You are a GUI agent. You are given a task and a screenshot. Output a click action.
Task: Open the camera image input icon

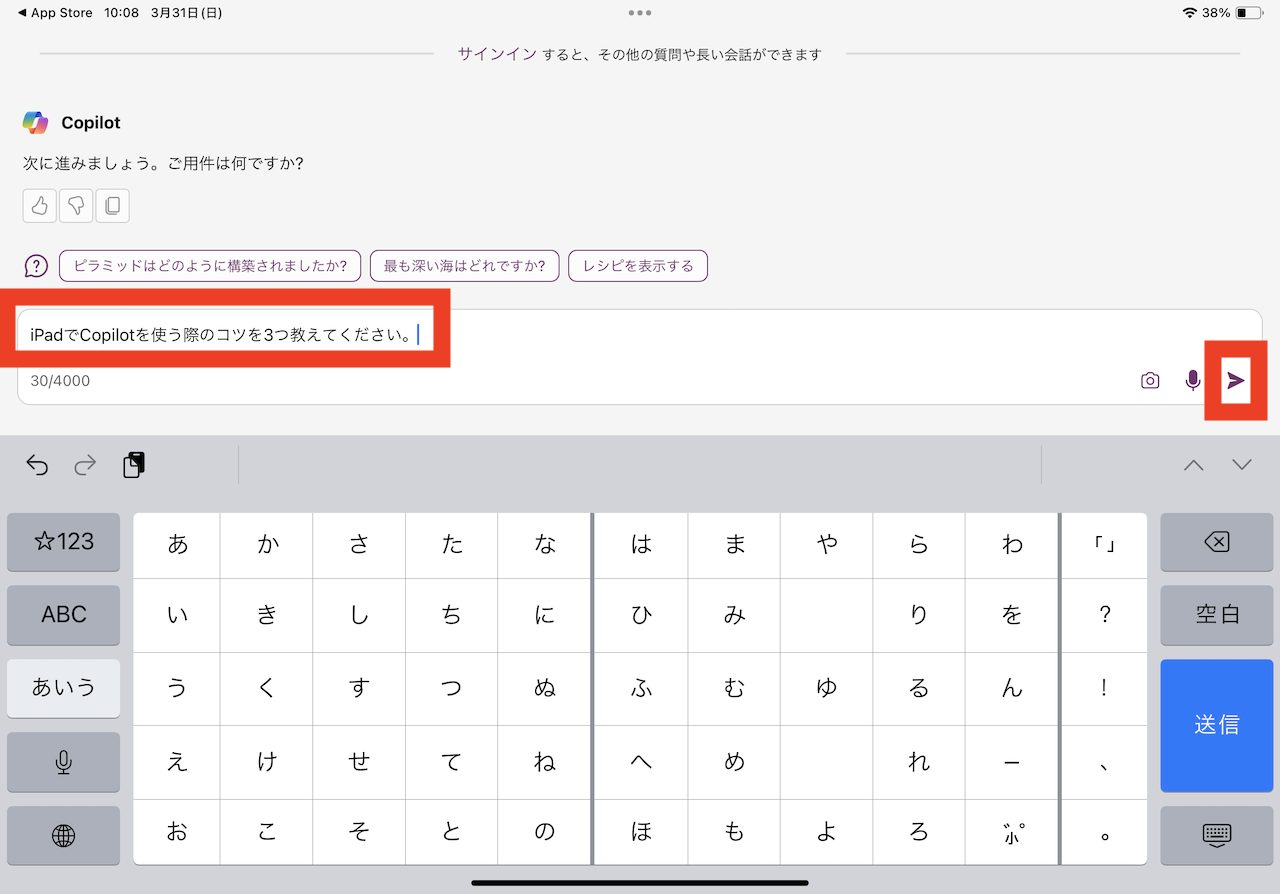(1150, 380)
